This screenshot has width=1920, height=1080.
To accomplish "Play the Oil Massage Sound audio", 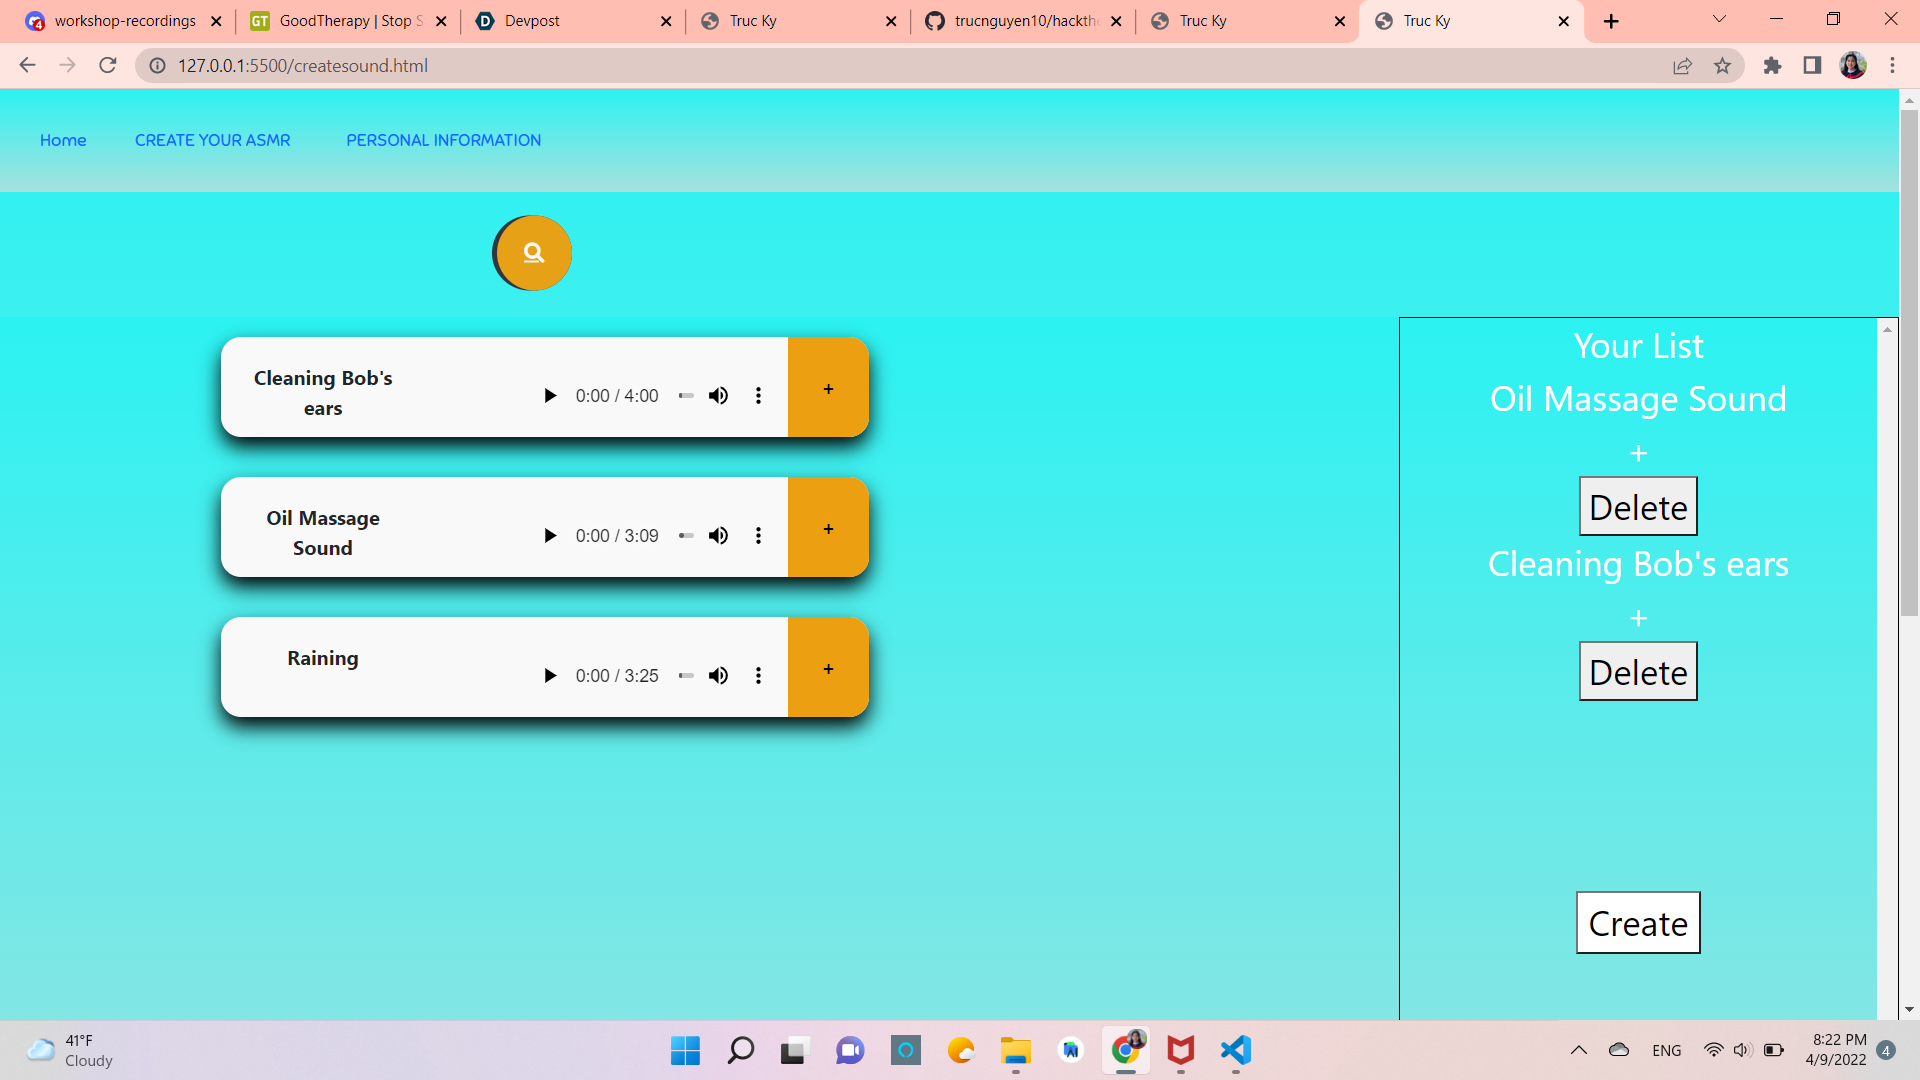I will pos(549,536).
